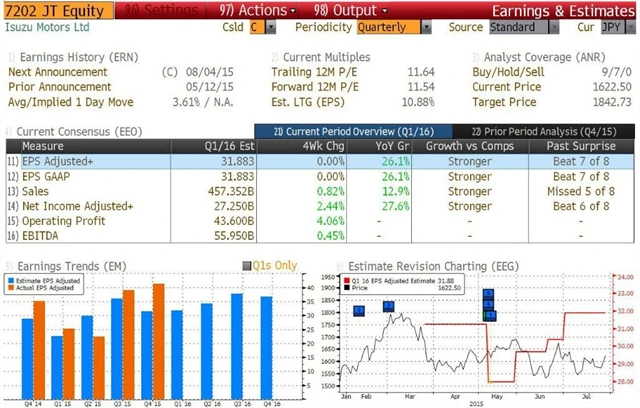This screenshot has height=408, width=640.
Task: Click the orange Actual EPS Adjusted legend swatch
Action: click(x=11, y=288)
